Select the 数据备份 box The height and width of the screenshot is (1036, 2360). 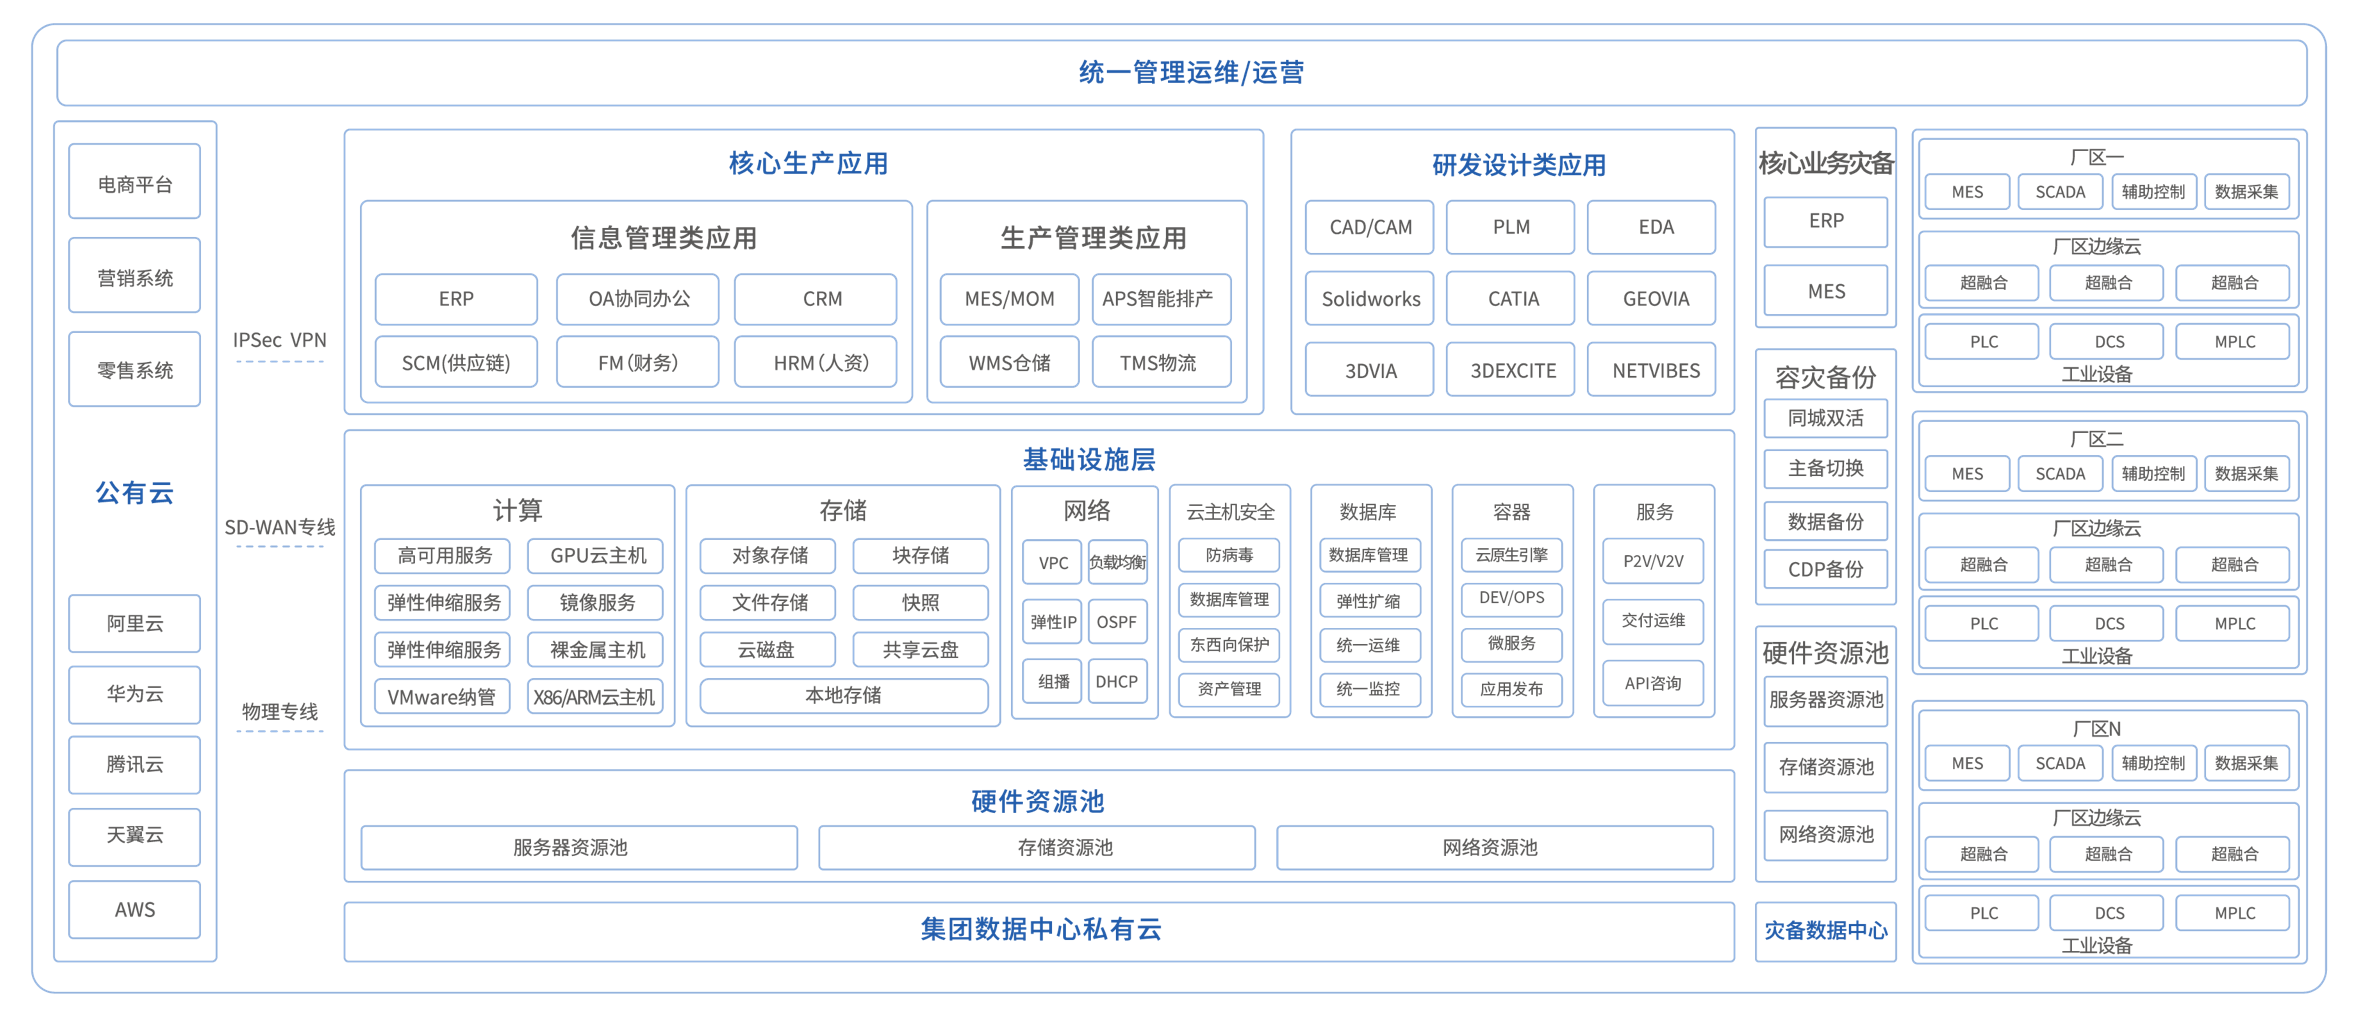coord(1826,521)
